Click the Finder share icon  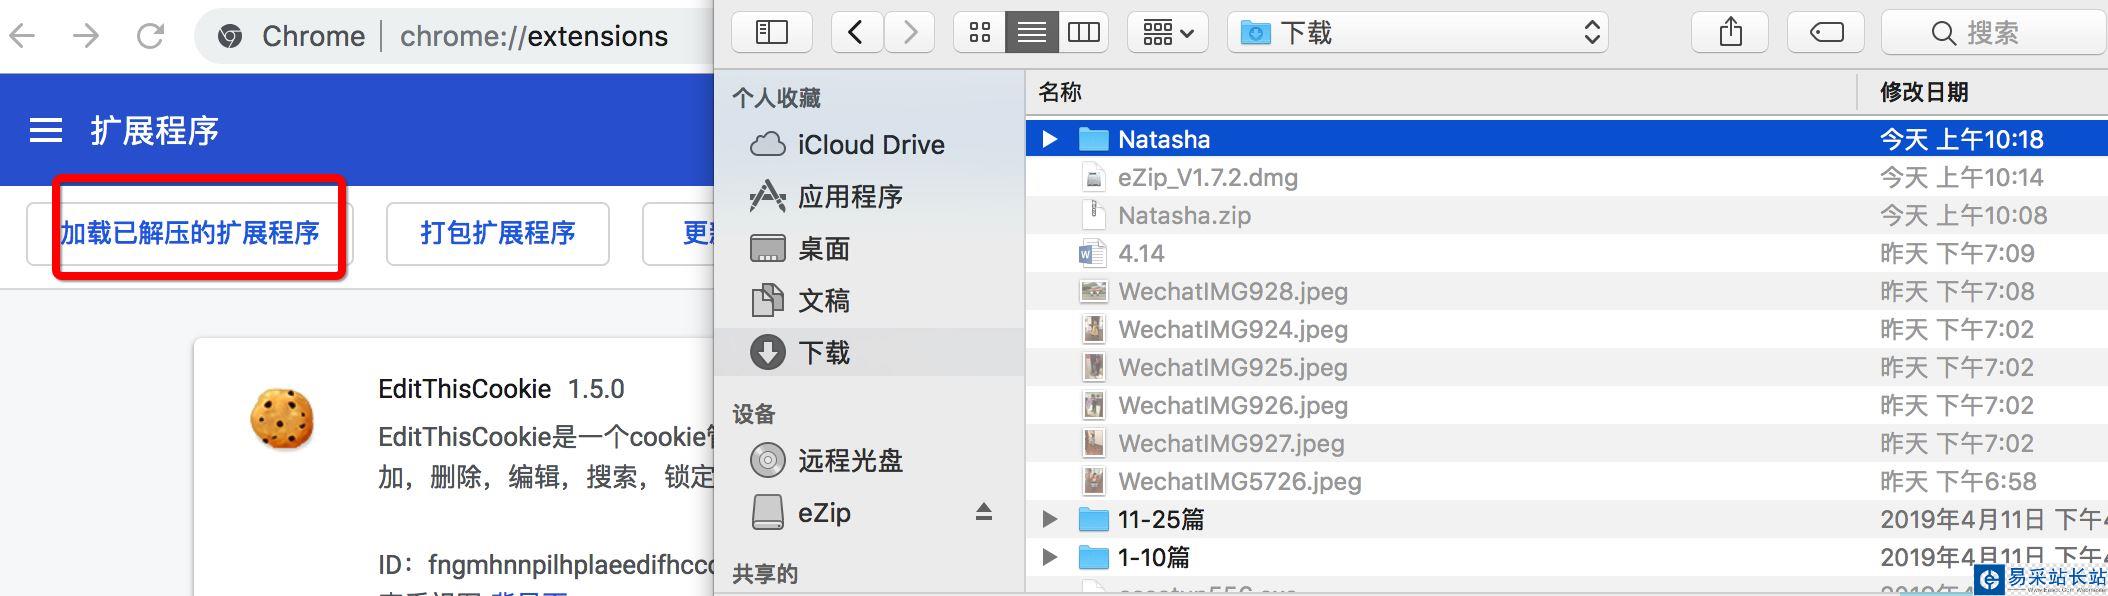pyautogui.click(x=1730, y=33)
